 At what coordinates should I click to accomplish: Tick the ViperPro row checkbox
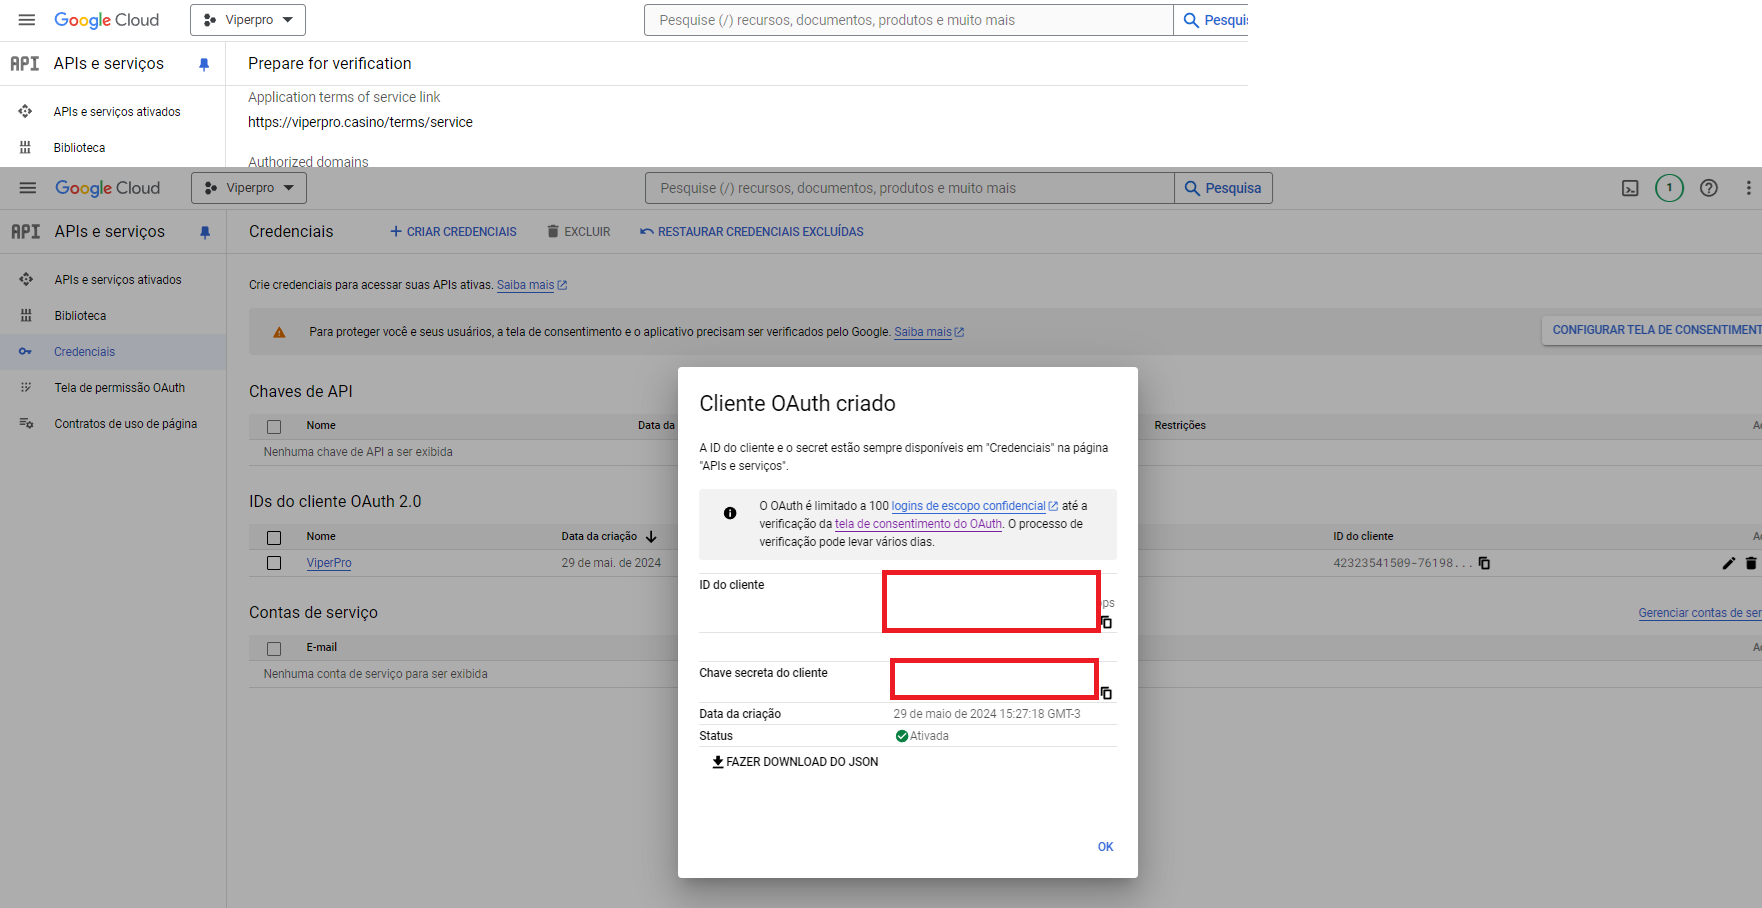274,563
